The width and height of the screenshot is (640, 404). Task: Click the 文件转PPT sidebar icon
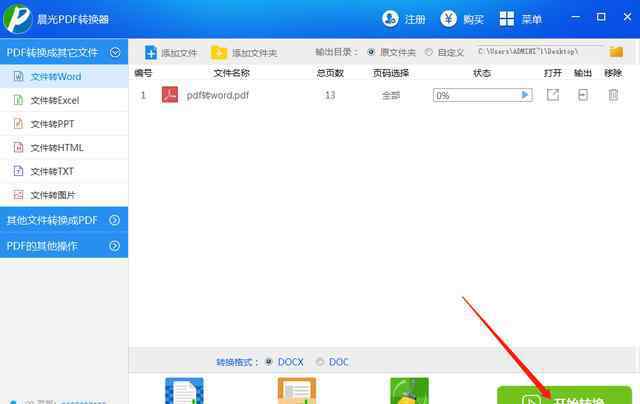click(x=18, y=124)
